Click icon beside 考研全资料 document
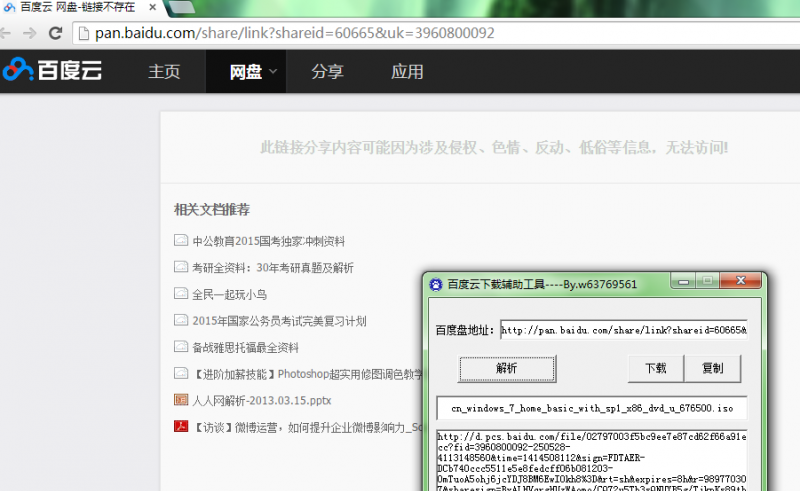The image size is (800, 491). pos(181,266)
